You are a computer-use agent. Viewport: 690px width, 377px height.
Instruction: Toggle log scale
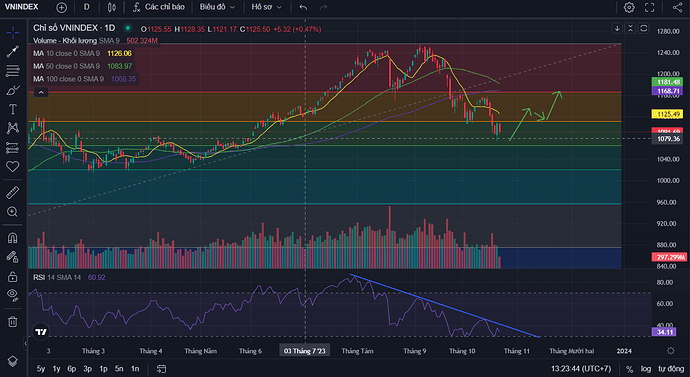tap(646, 369)
